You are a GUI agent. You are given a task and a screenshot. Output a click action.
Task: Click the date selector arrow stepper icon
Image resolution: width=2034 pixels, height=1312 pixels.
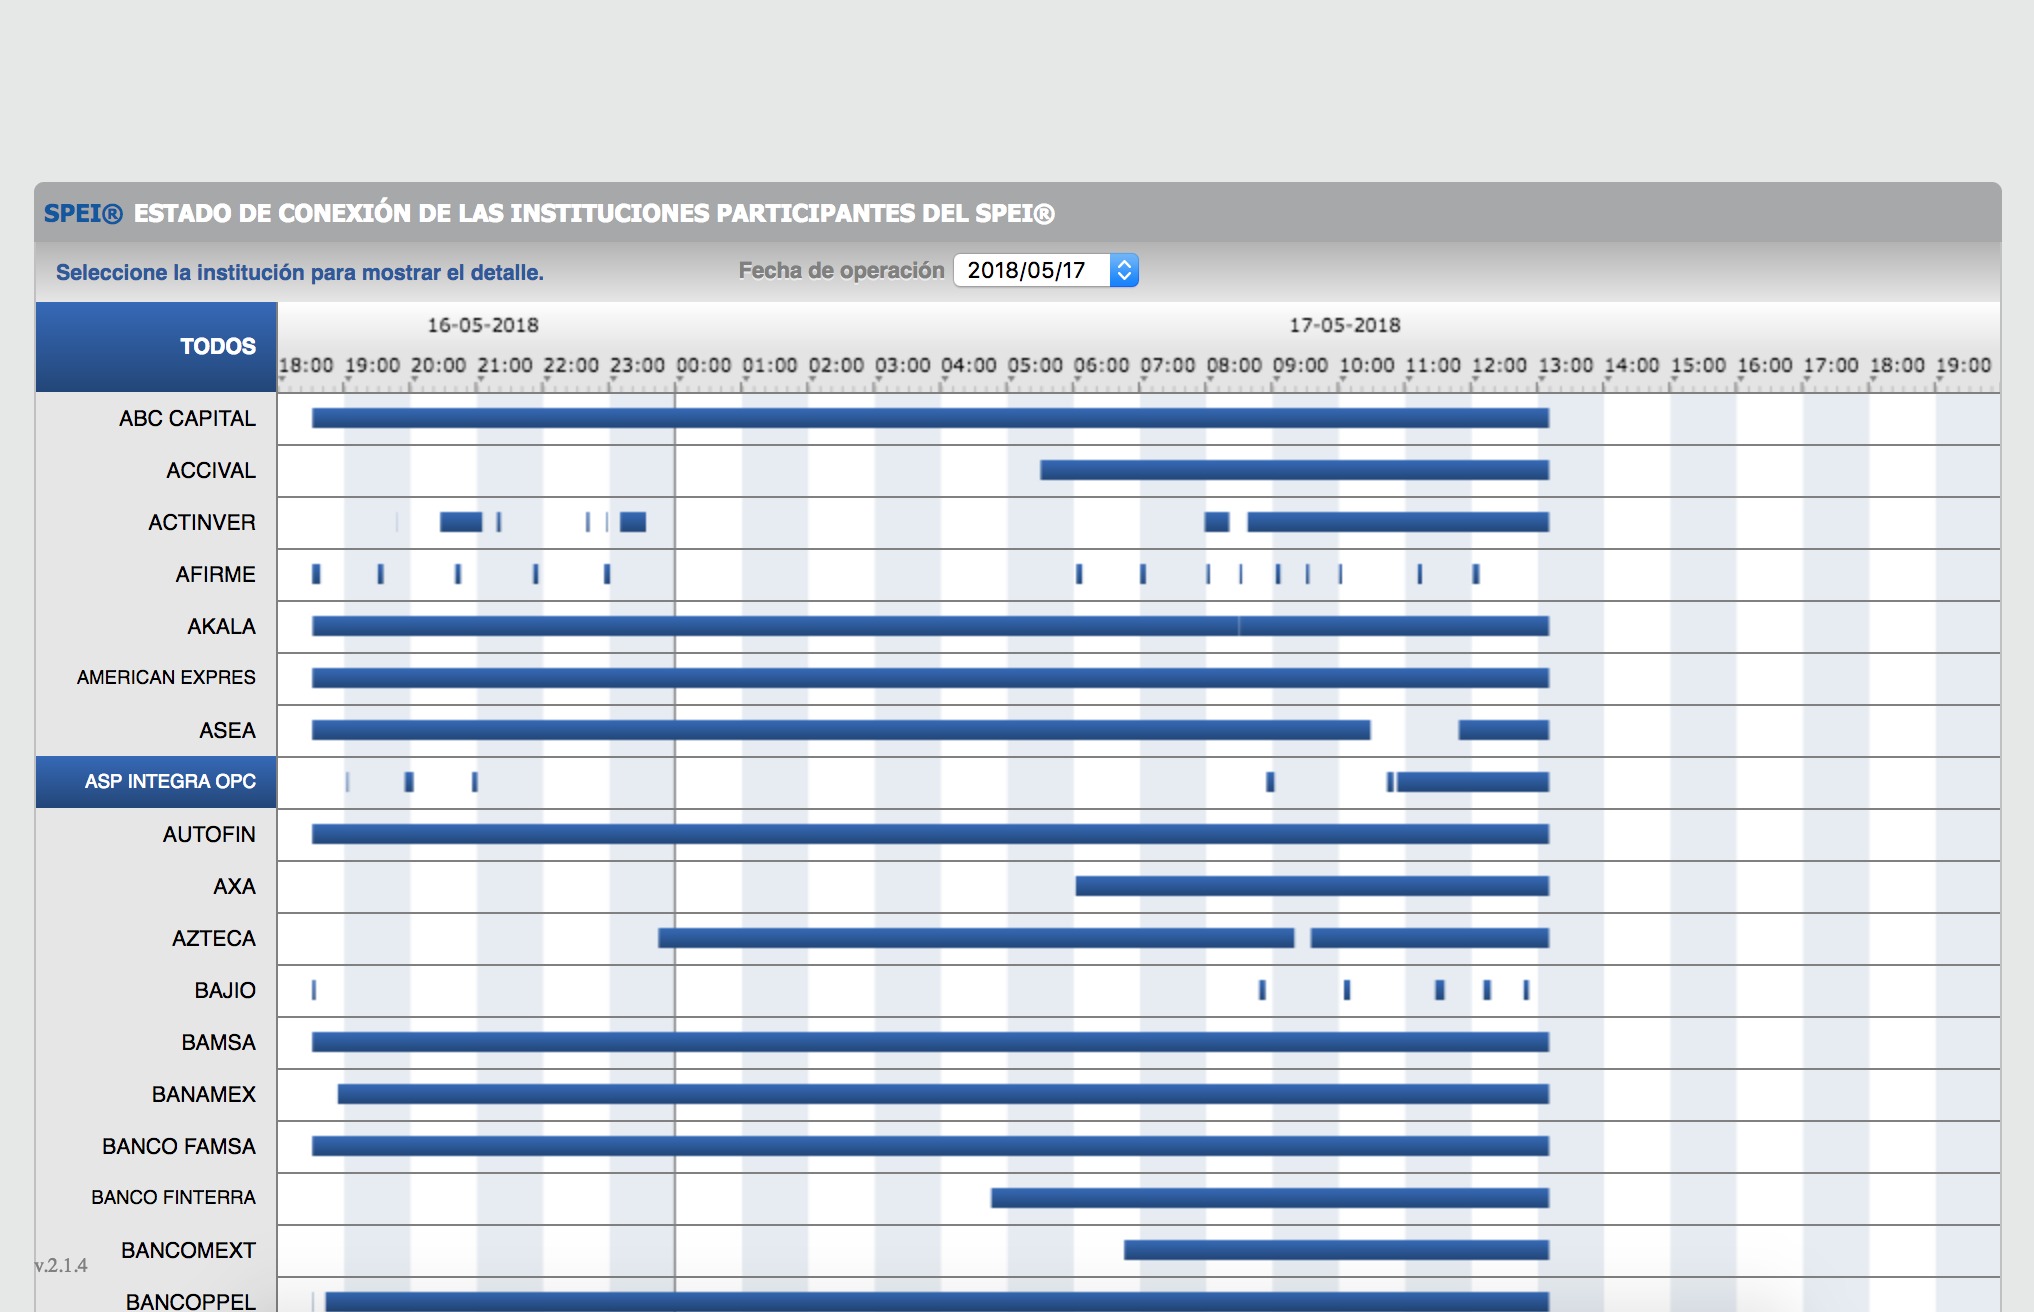tap(1124, 270)
